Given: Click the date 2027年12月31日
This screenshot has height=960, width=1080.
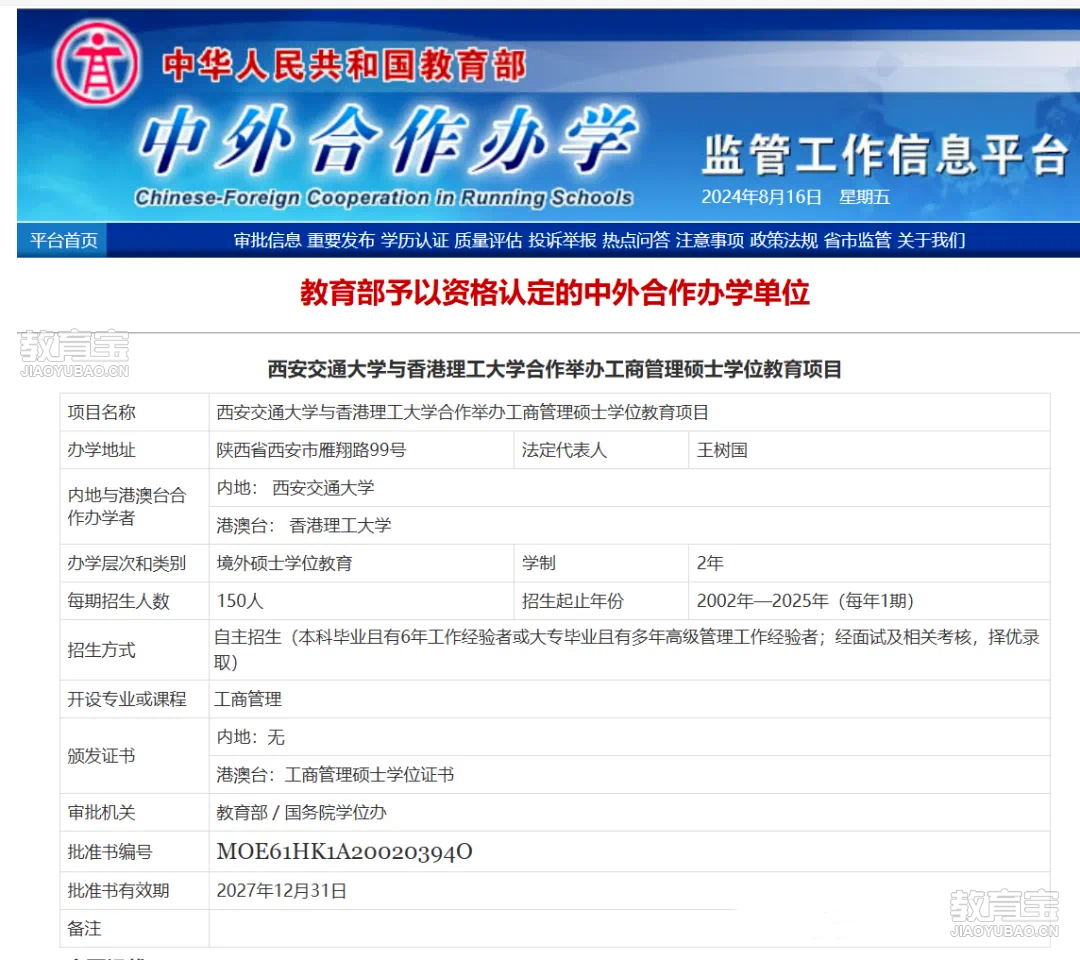Looking at the screenshot, I should (x=282, y=891).
